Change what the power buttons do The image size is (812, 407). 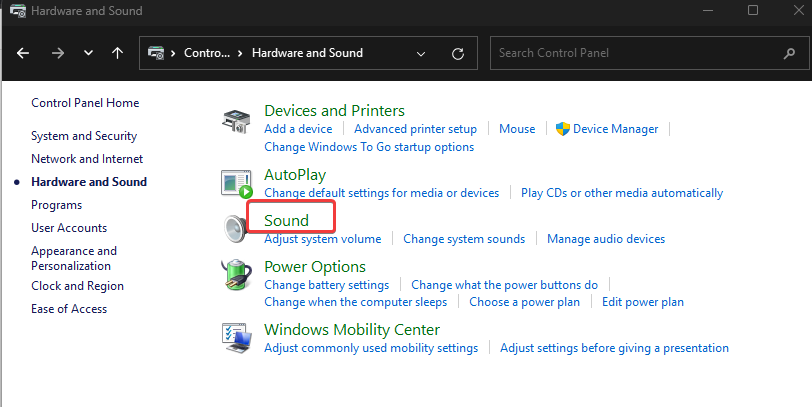tap(504, 285)
